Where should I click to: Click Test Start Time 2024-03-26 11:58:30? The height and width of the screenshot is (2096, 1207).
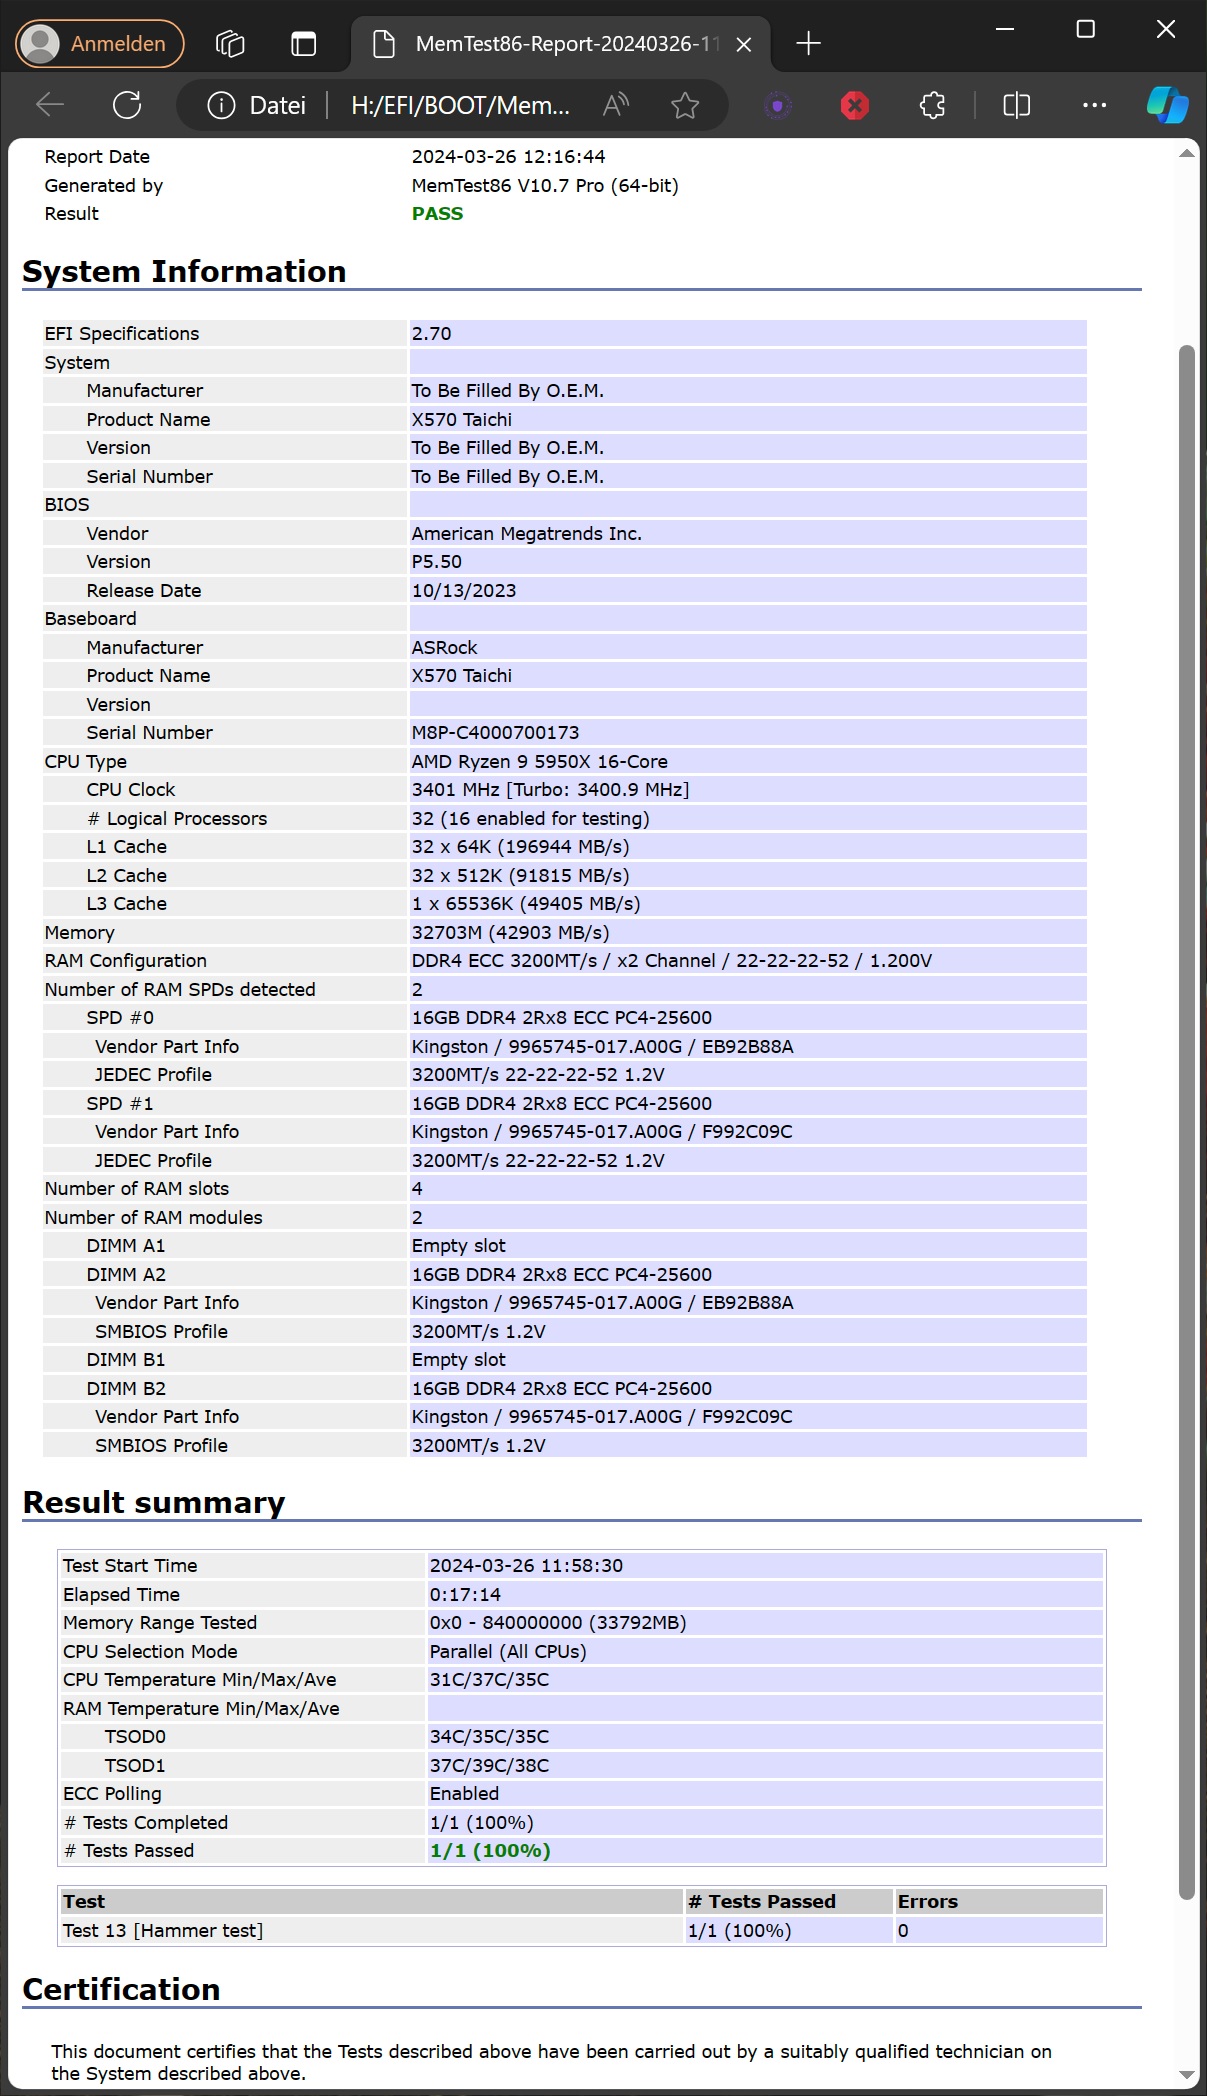pos(526,1566)
